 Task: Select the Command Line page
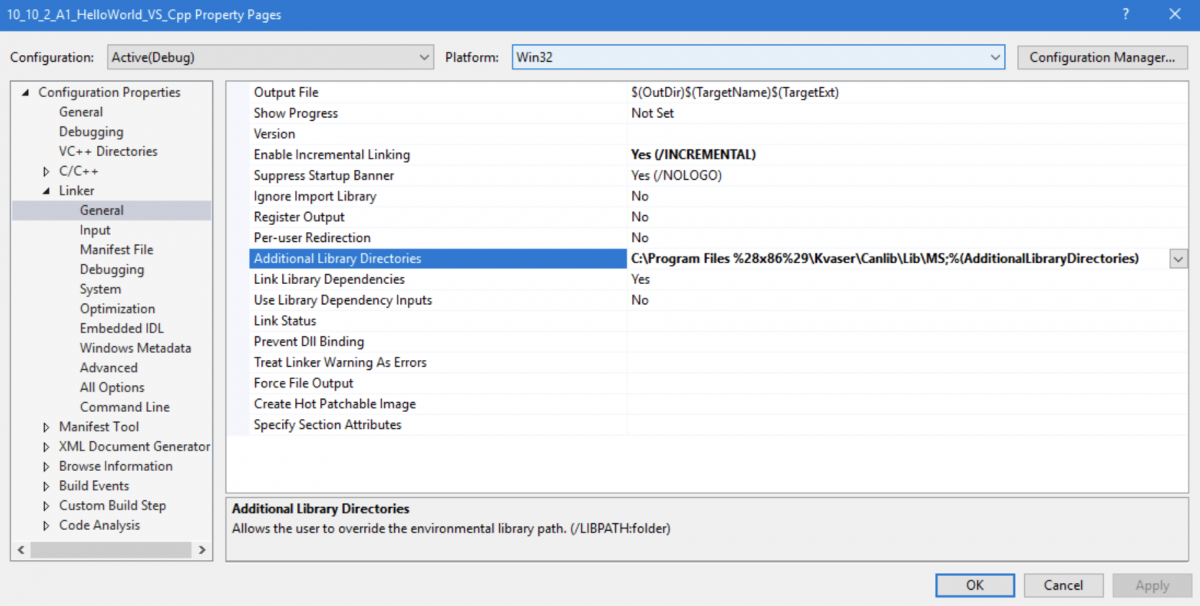pyautogui.click(x=124, y=406)
